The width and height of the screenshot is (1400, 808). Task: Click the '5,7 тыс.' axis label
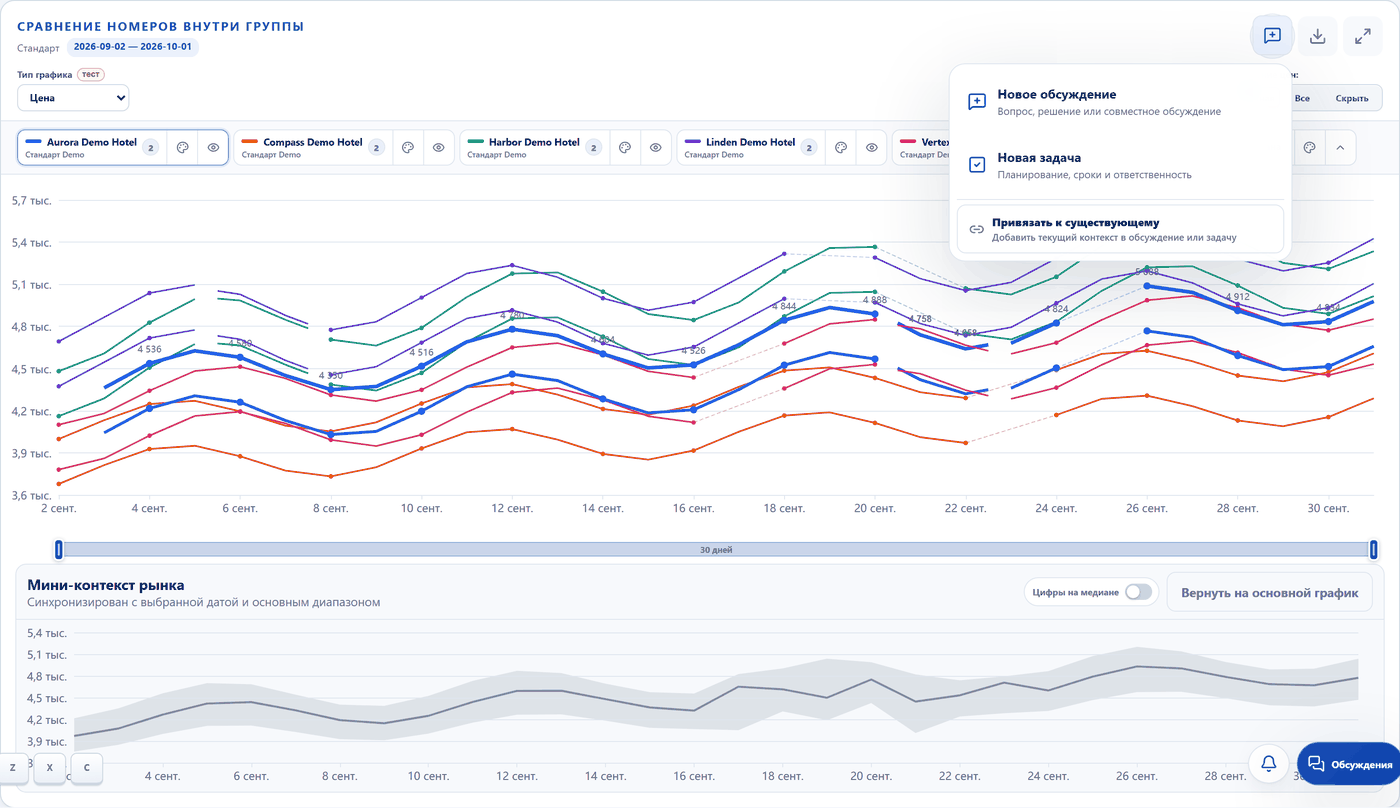32,200
